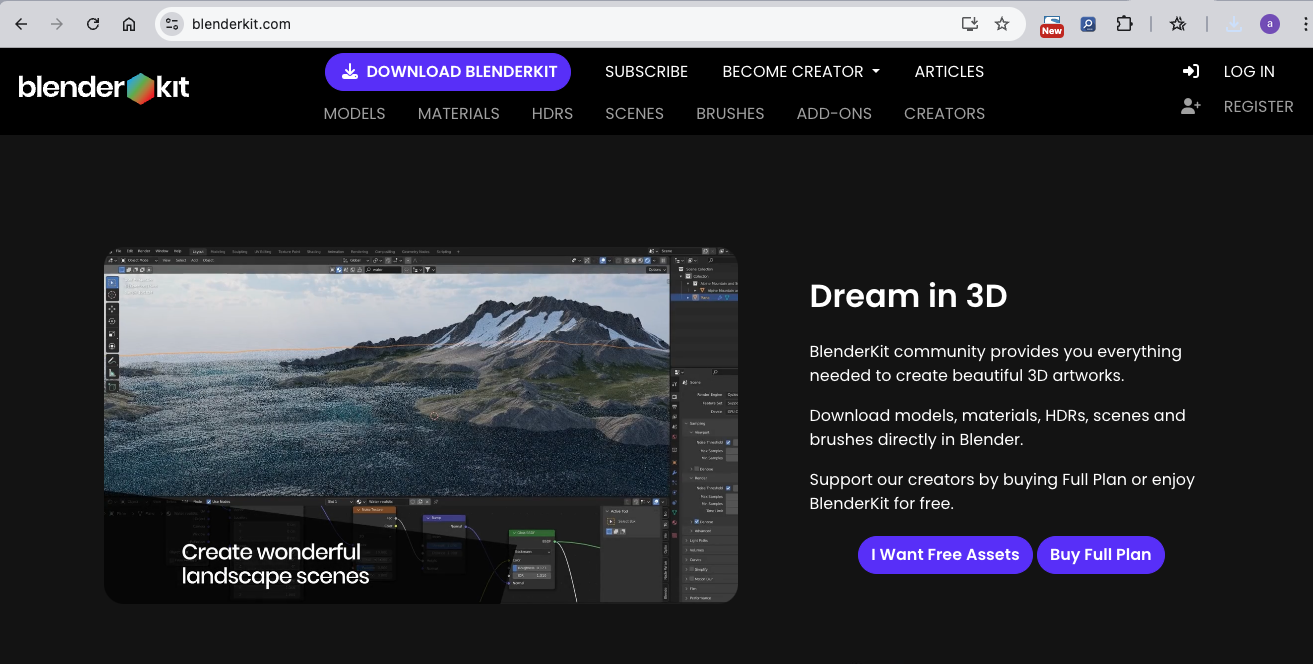Image resolution: width=1313 pixels, height=664 pixels.
Task: Click the landscape scene preview image
Action: (420, 425)
